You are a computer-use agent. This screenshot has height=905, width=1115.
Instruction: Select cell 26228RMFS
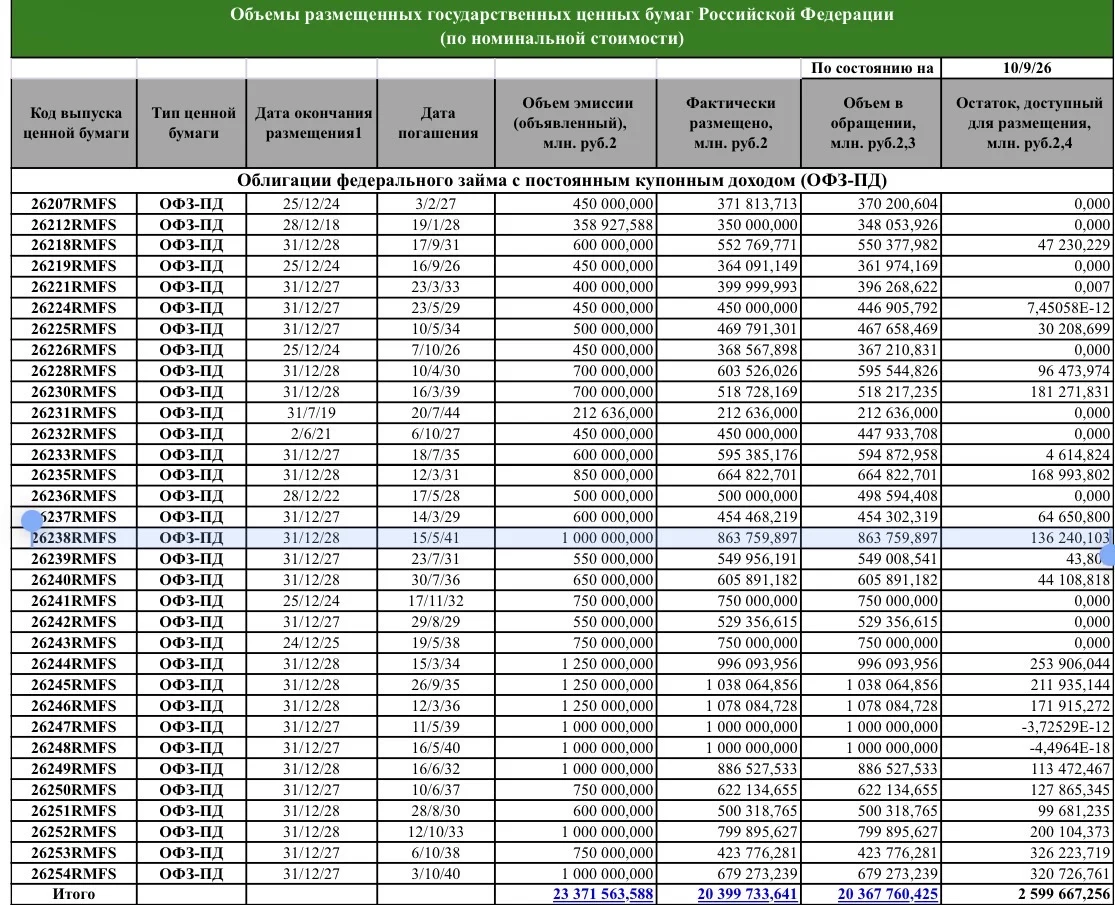point(74,371)
